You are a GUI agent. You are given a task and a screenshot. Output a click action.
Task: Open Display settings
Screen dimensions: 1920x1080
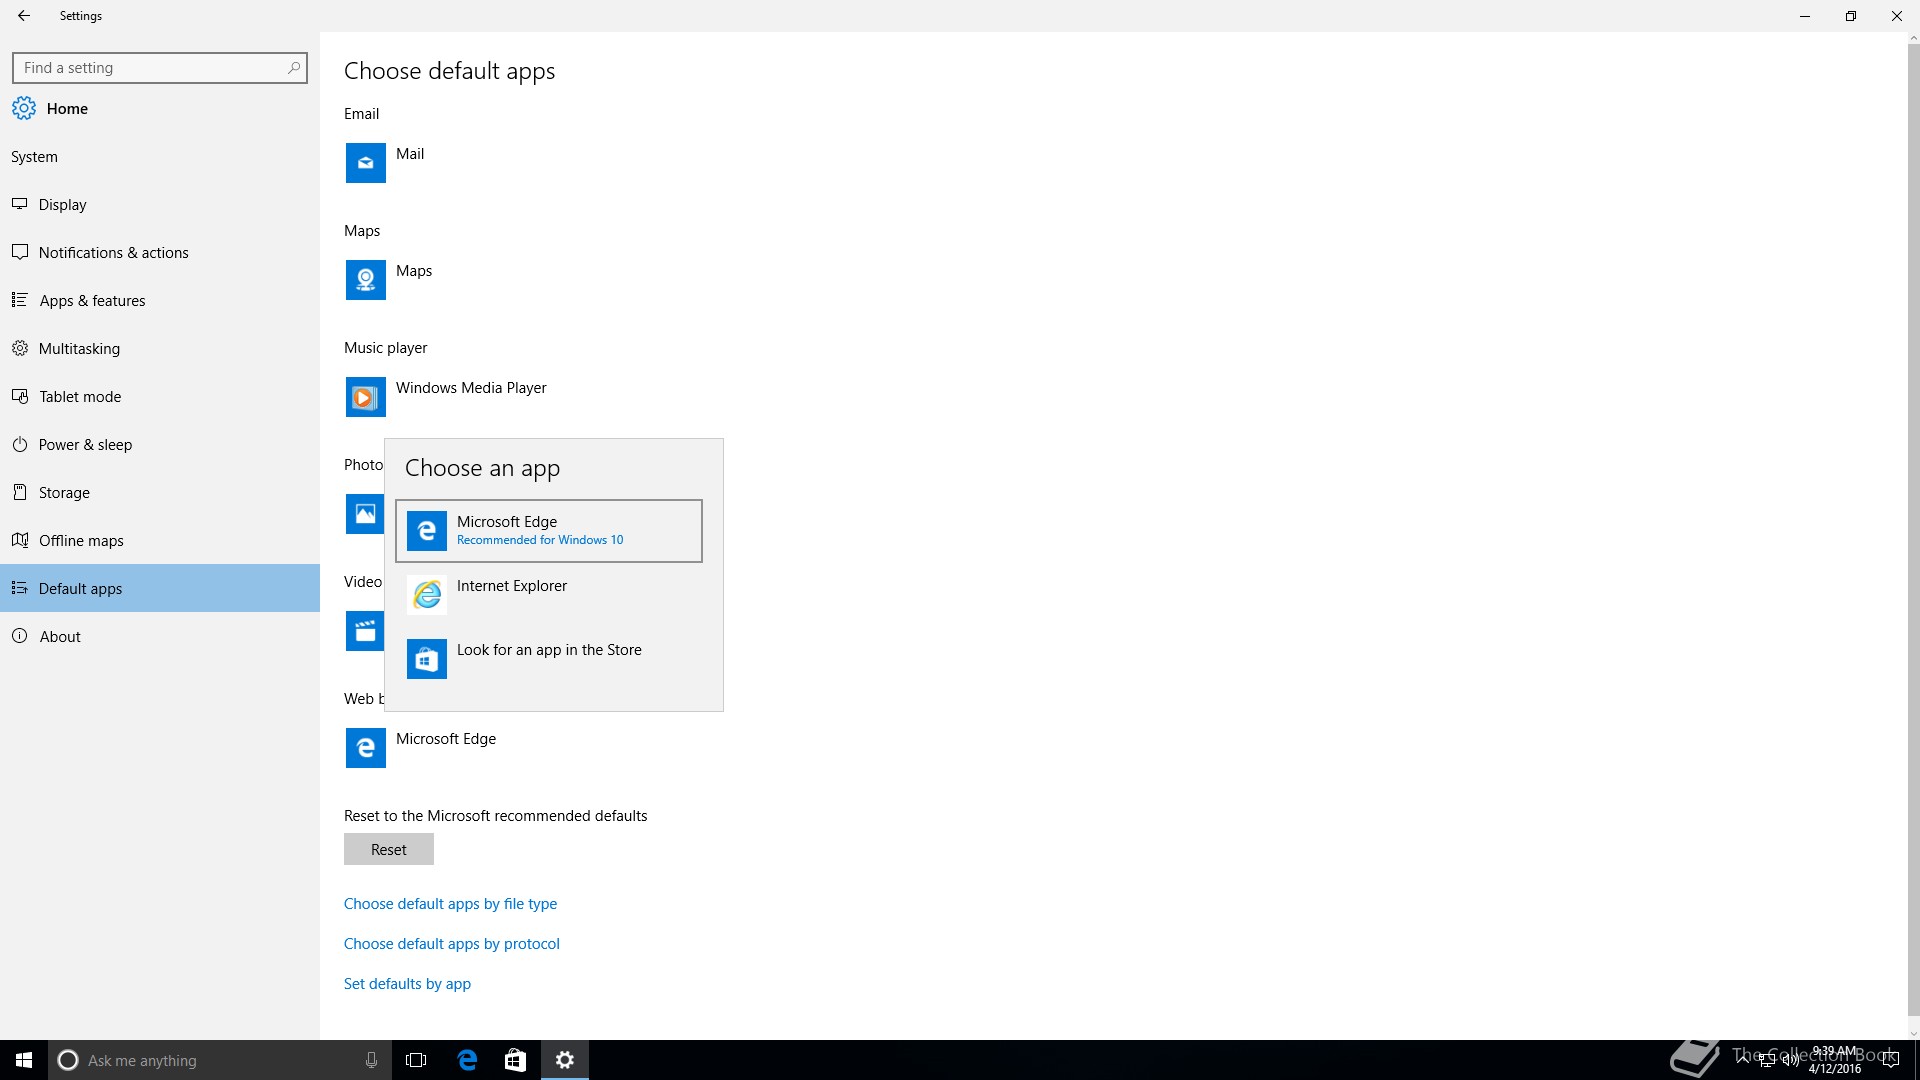point(160,205)
